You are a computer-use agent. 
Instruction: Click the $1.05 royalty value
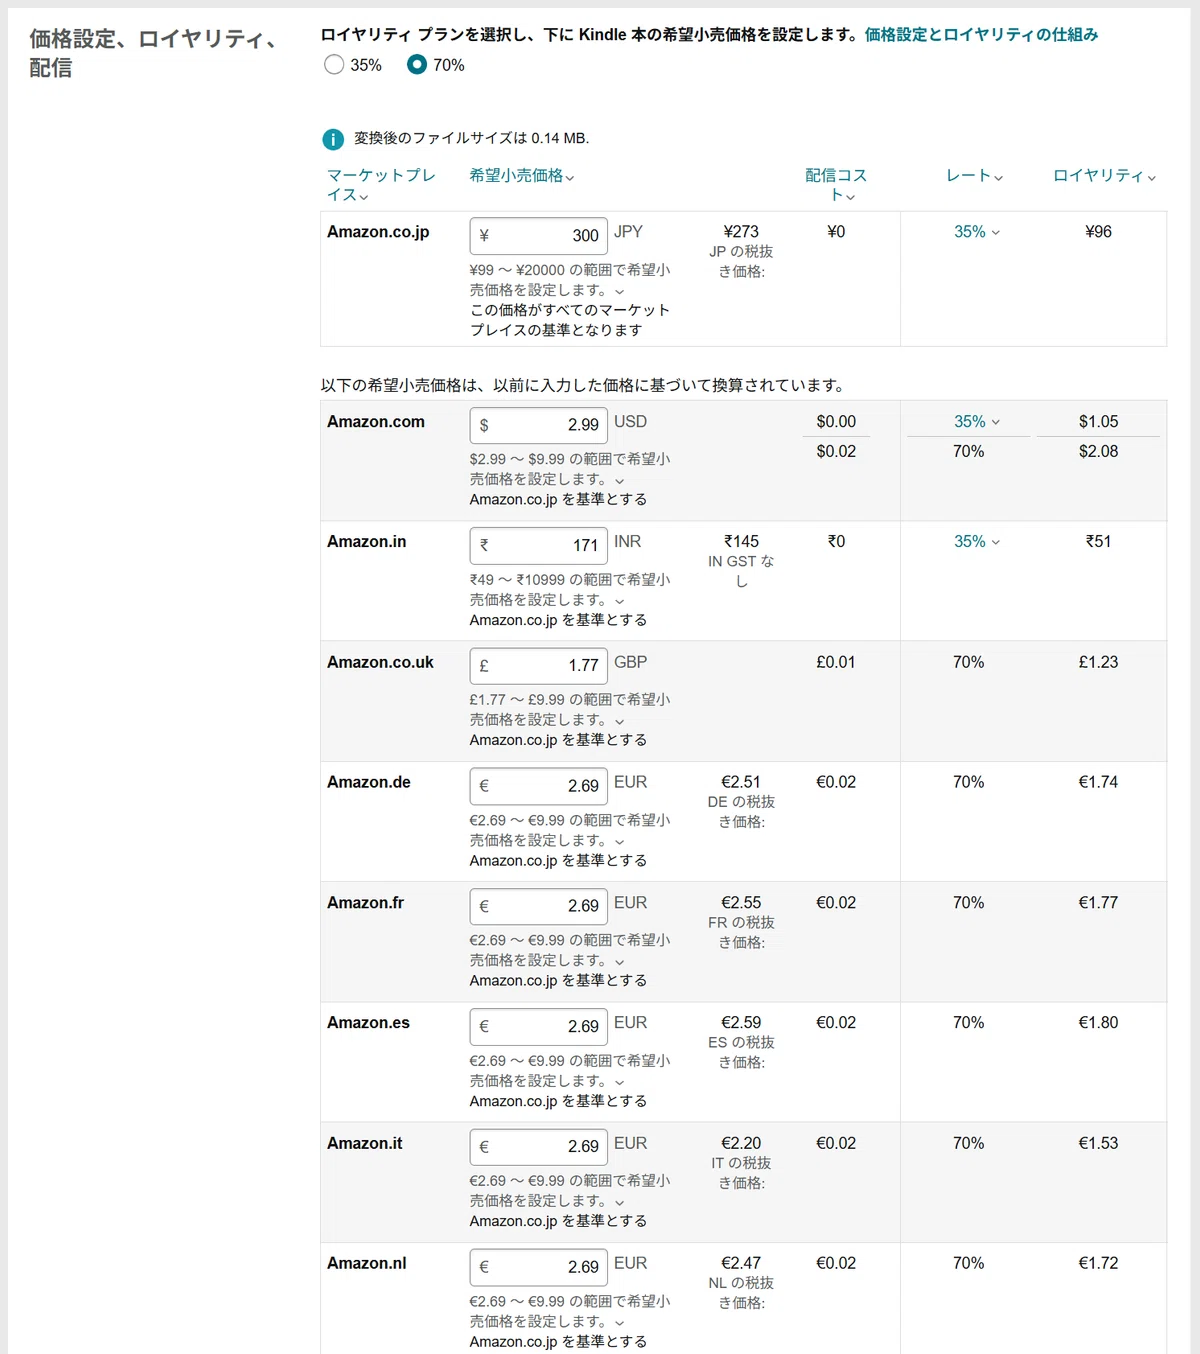(x=1098, y=422)
